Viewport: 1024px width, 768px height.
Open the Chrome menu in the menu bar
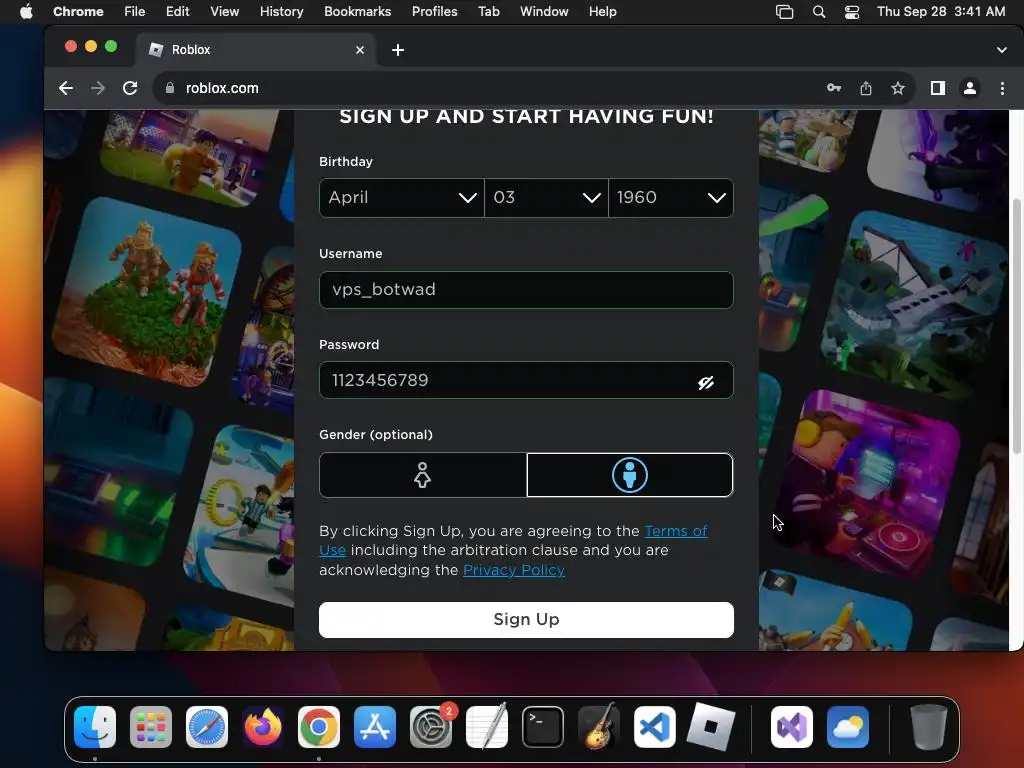pos(78,12)
